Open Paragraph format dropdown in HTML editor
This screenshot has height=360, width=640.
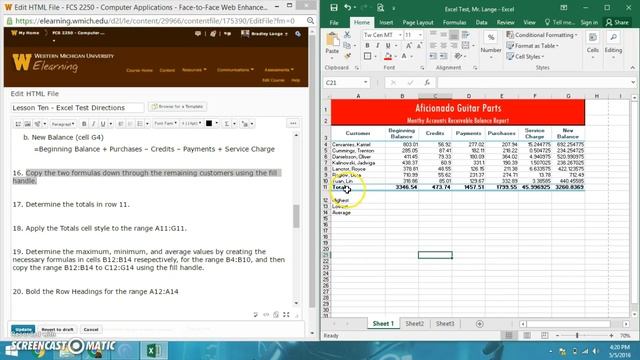[63, 124]
